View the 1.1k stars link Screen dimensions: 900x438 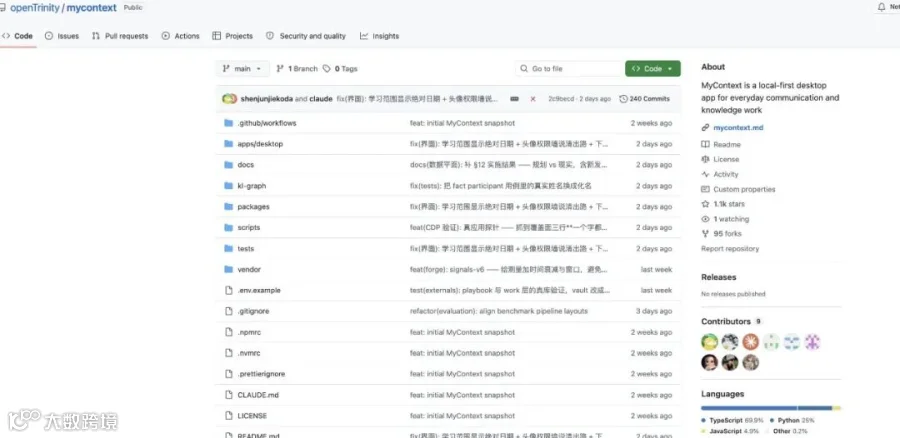coord(729,204)
